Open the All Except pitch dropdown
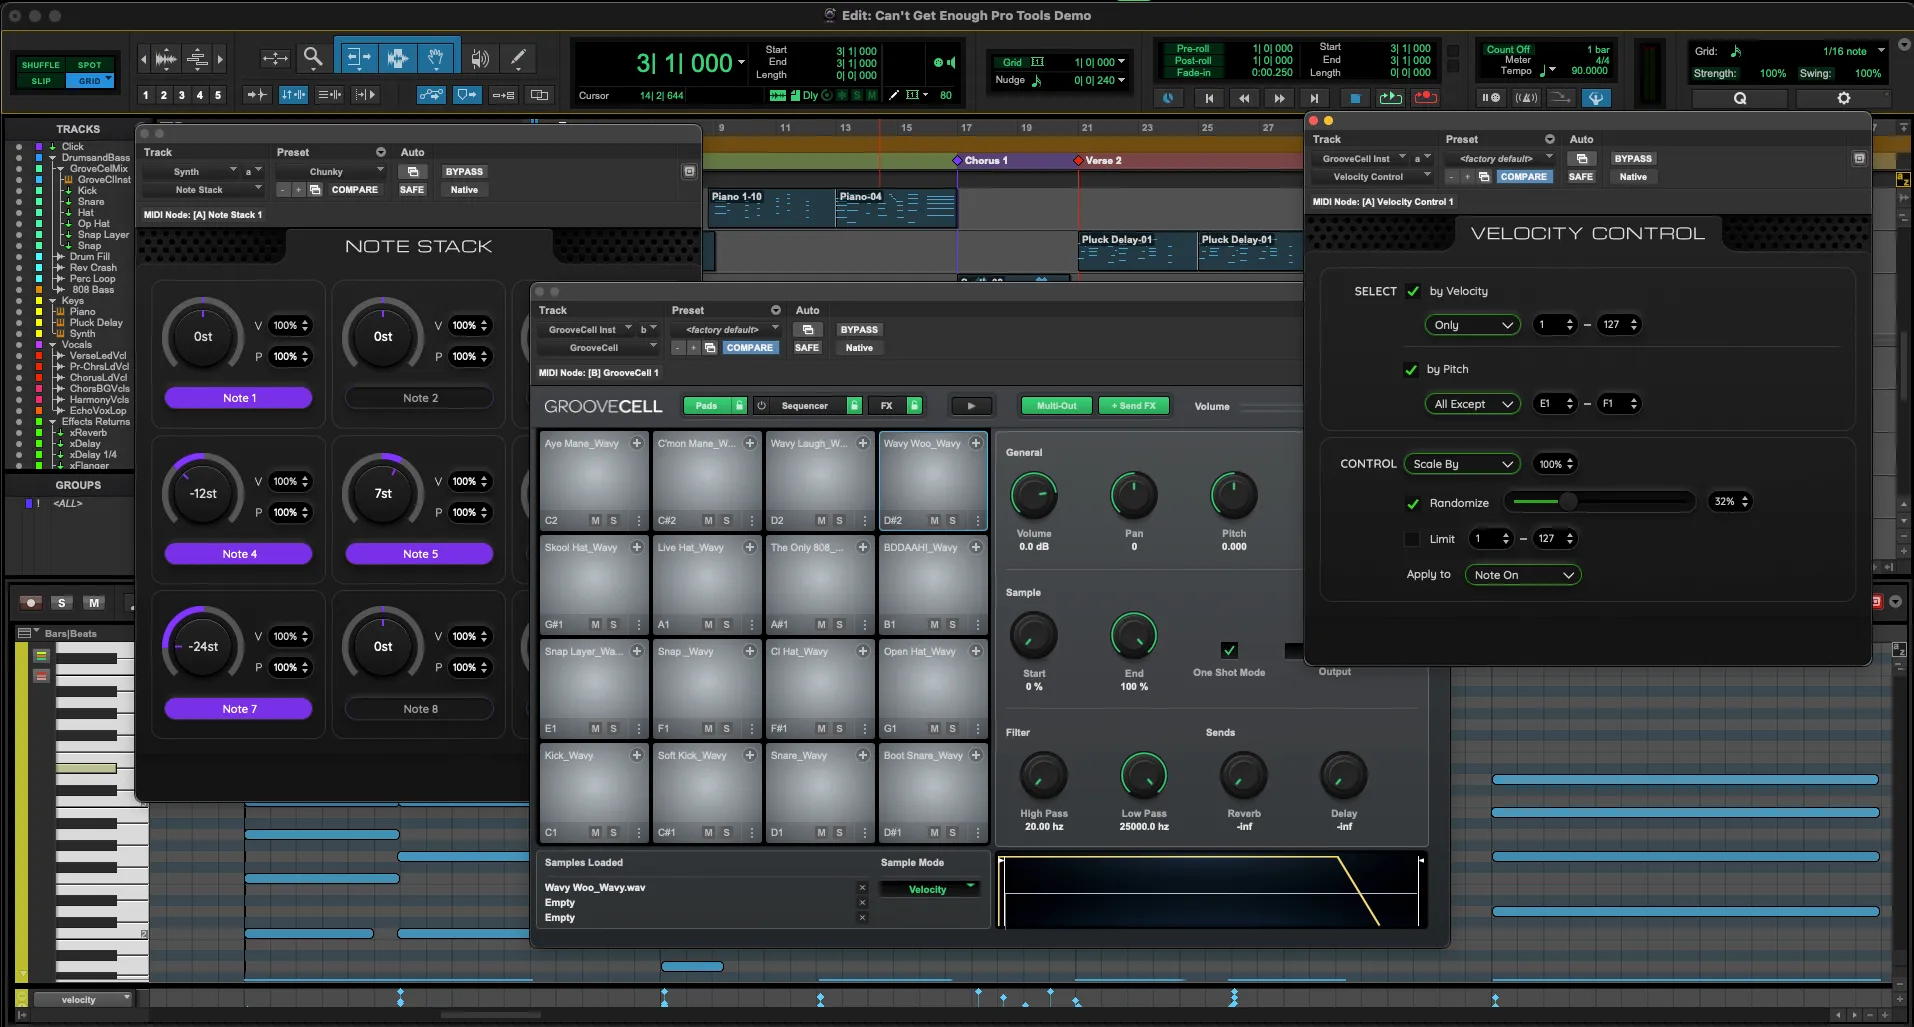 pos(1472,404)
